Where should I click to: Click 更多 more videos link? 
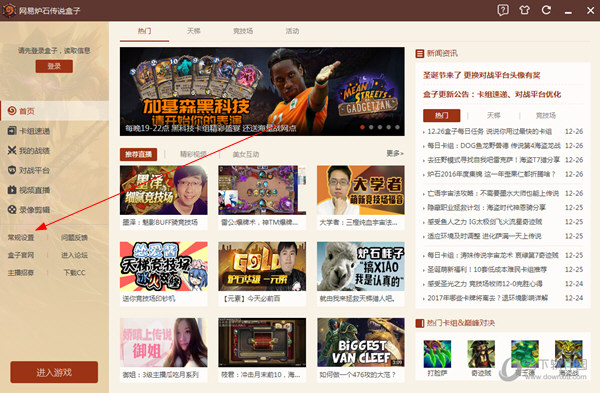point(395,153)
